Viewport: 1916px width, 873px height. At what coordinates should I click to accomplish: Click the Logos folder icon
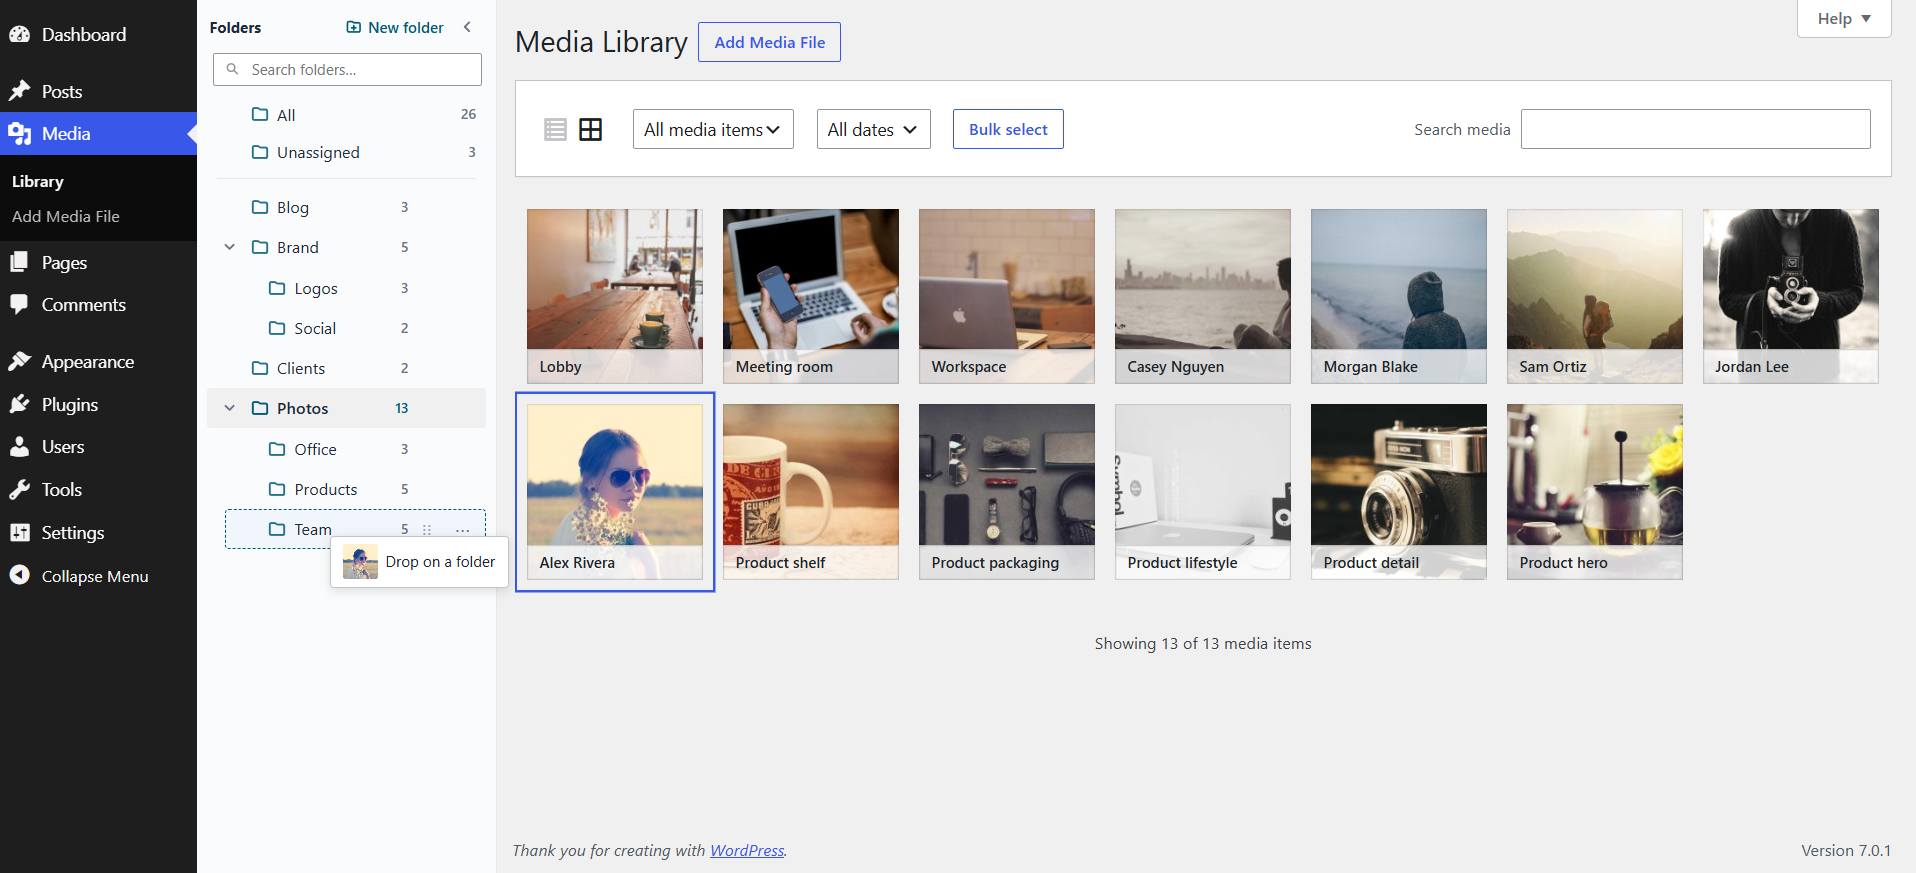click(x=277, y=288)
